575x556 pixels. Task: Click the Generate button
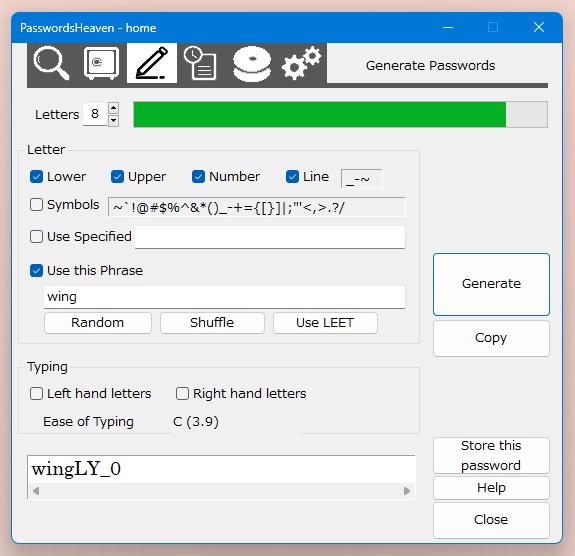[x=491, y=284]
